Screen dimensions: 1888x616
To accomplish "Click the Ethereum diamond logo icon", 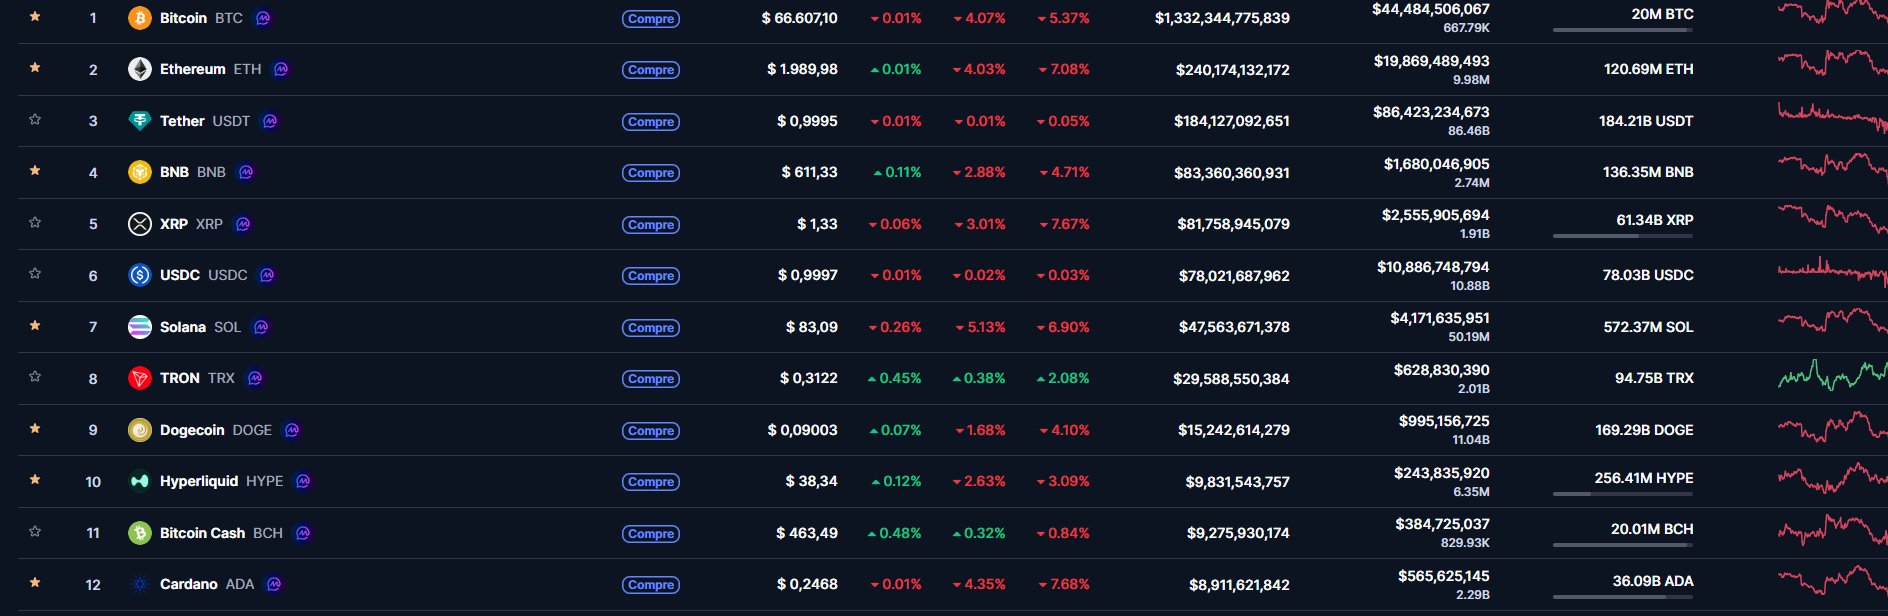I will coord(140,69).
